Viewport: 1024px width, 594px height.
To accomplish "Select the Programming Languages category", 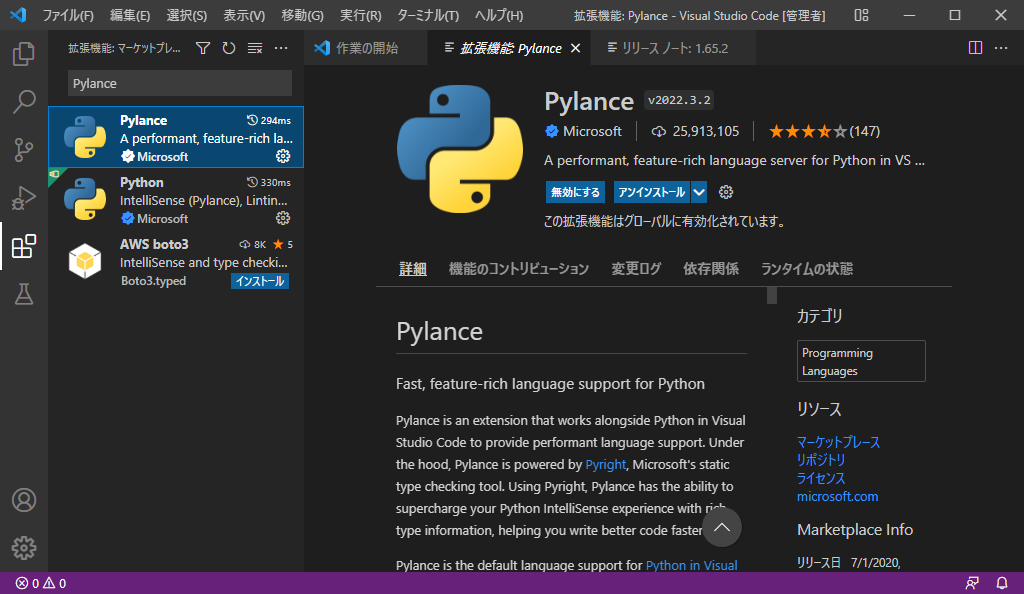I will tap(861, 361).
